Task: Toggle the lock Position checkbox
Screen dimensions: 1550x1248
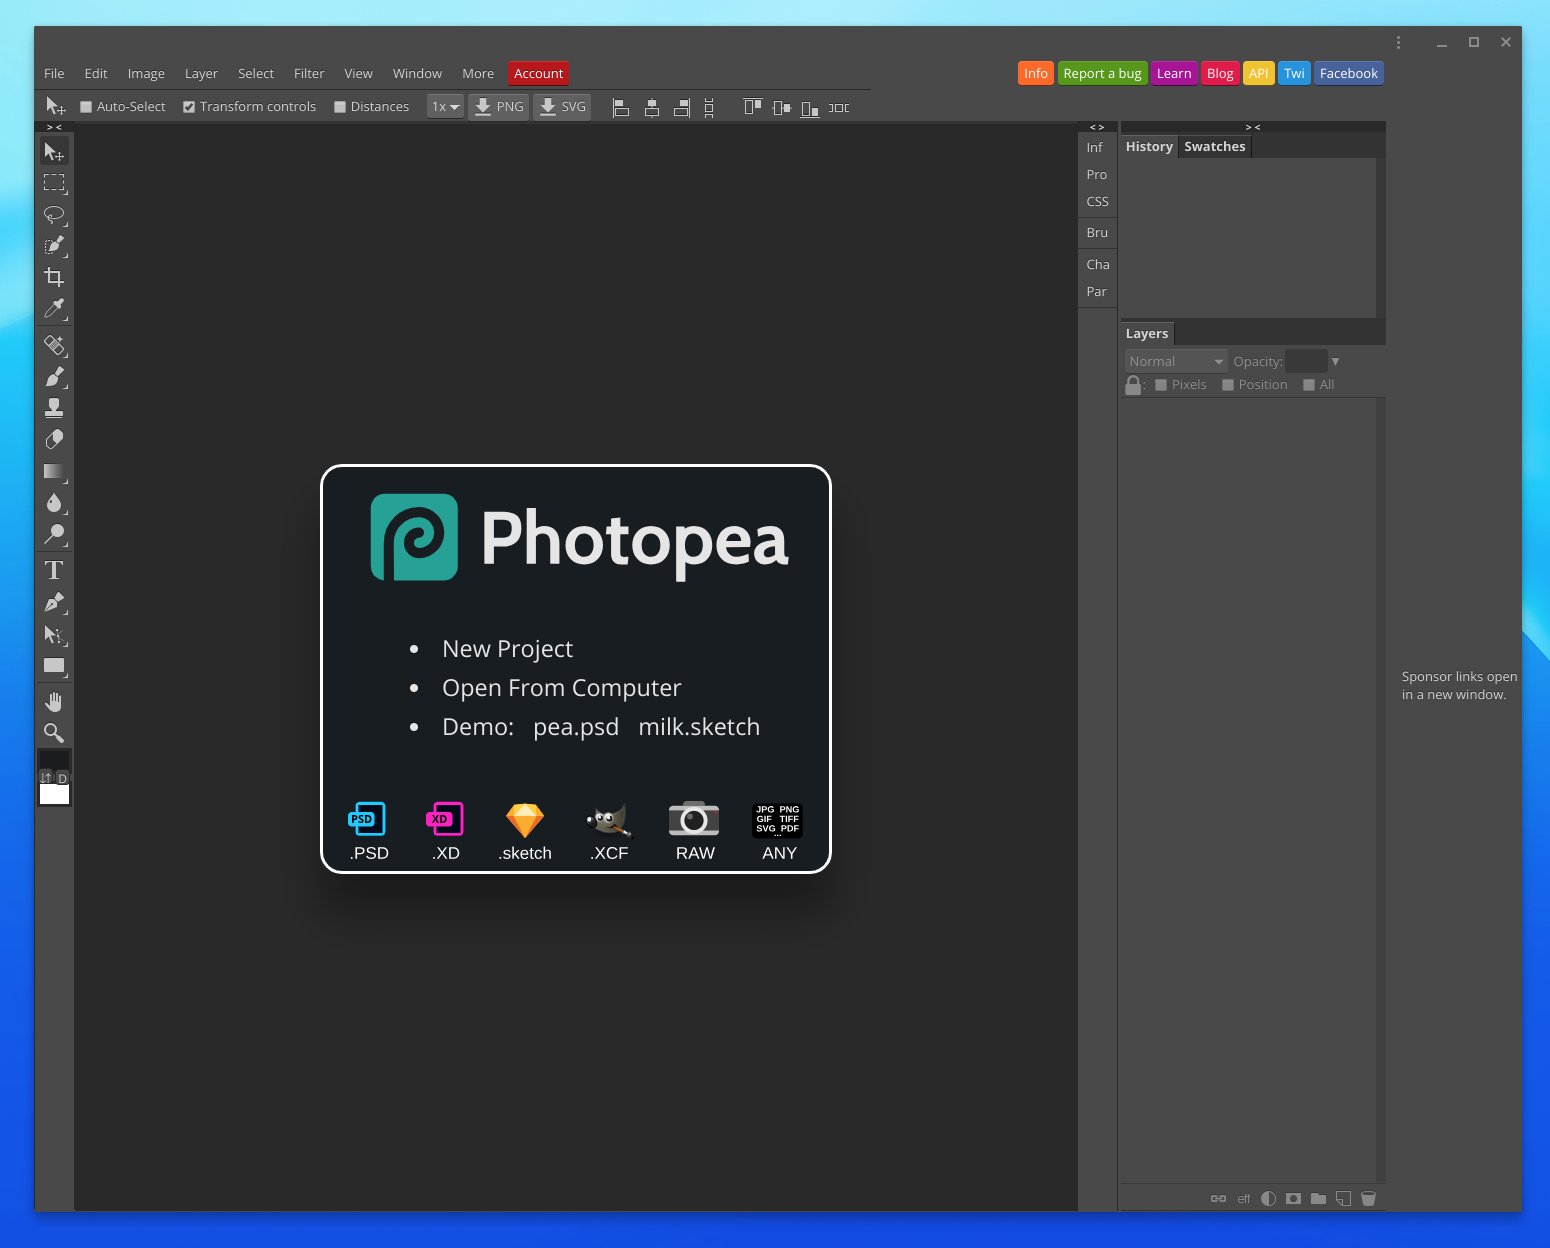Action: click(1228, 385)
